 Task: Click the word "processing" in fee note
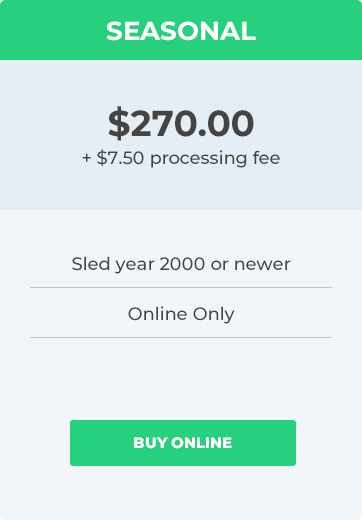(199, 159)
